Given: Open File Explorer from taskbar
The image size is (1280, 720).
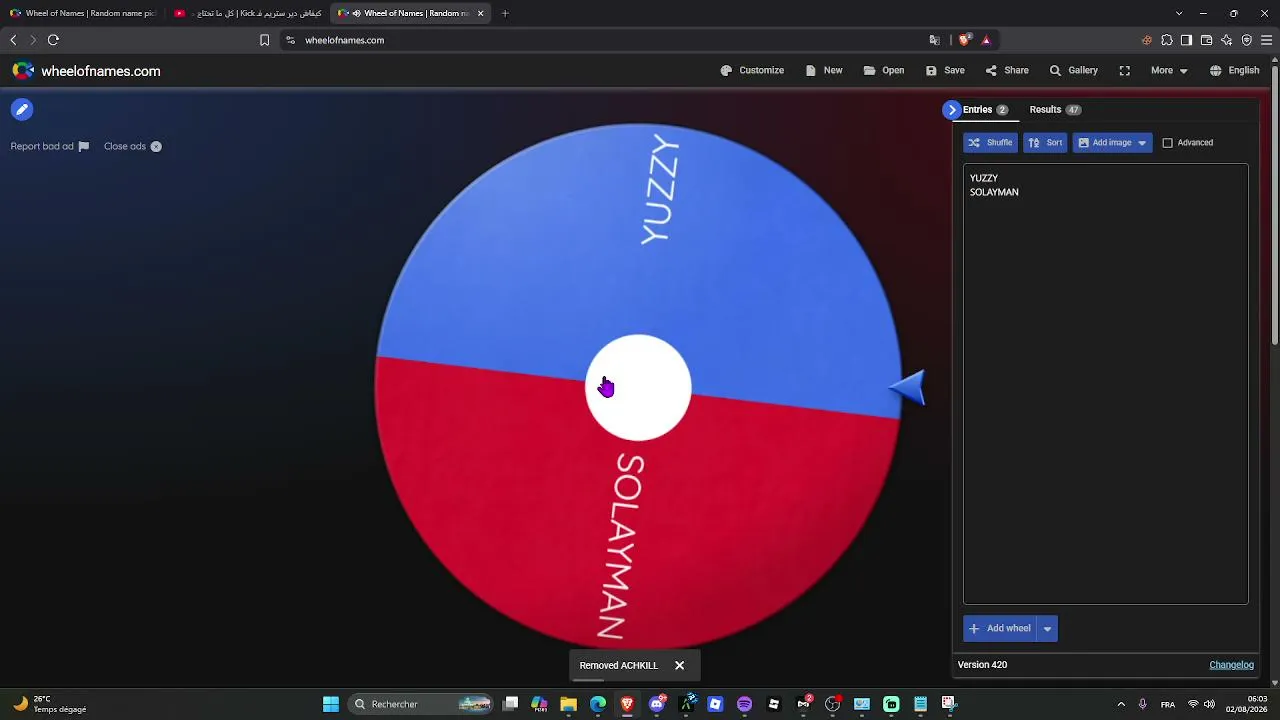Looking at the screenshot, I should [x=568, y=704].
